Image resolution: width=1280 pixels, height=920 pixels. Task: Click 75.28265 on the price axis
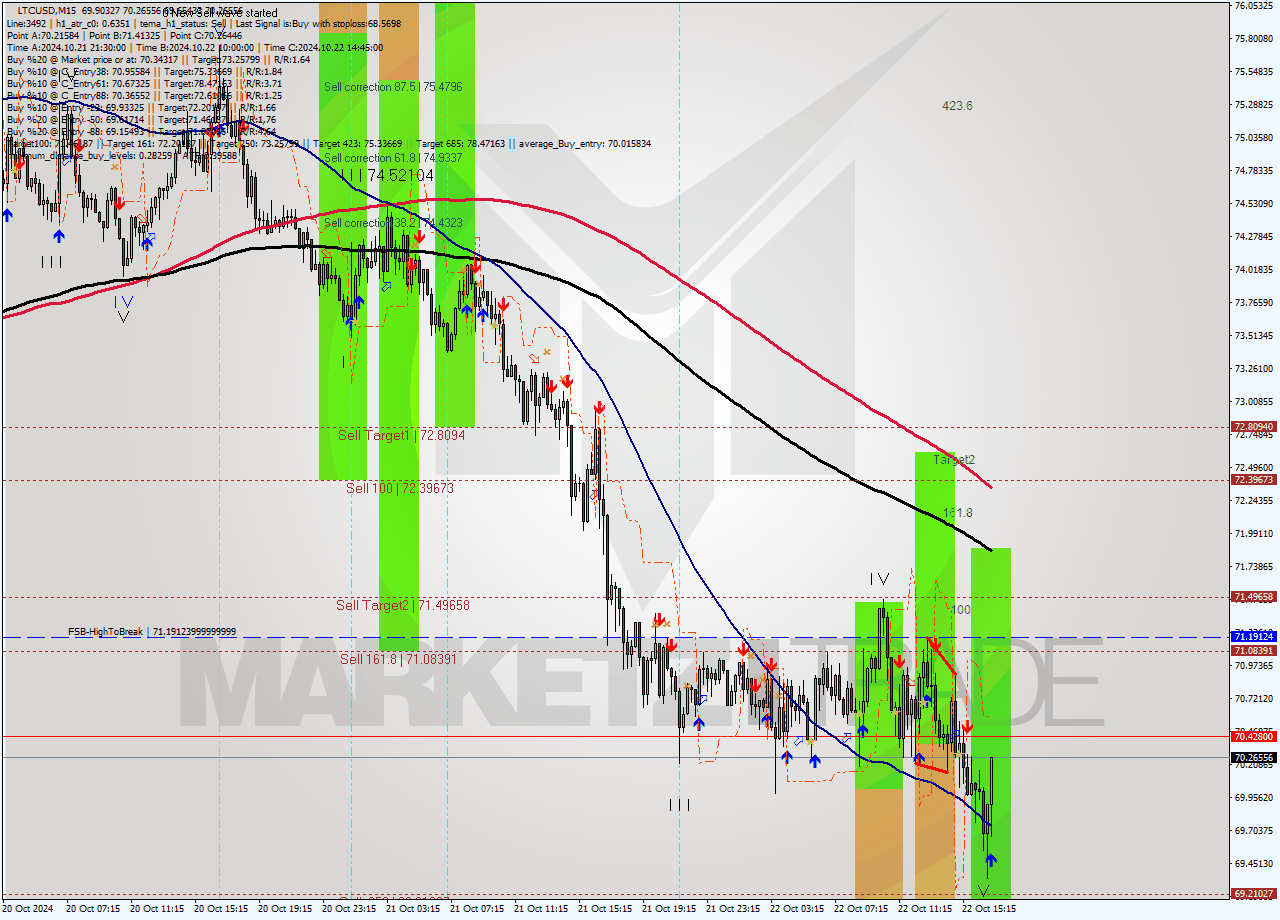[x=1253, y=105]
